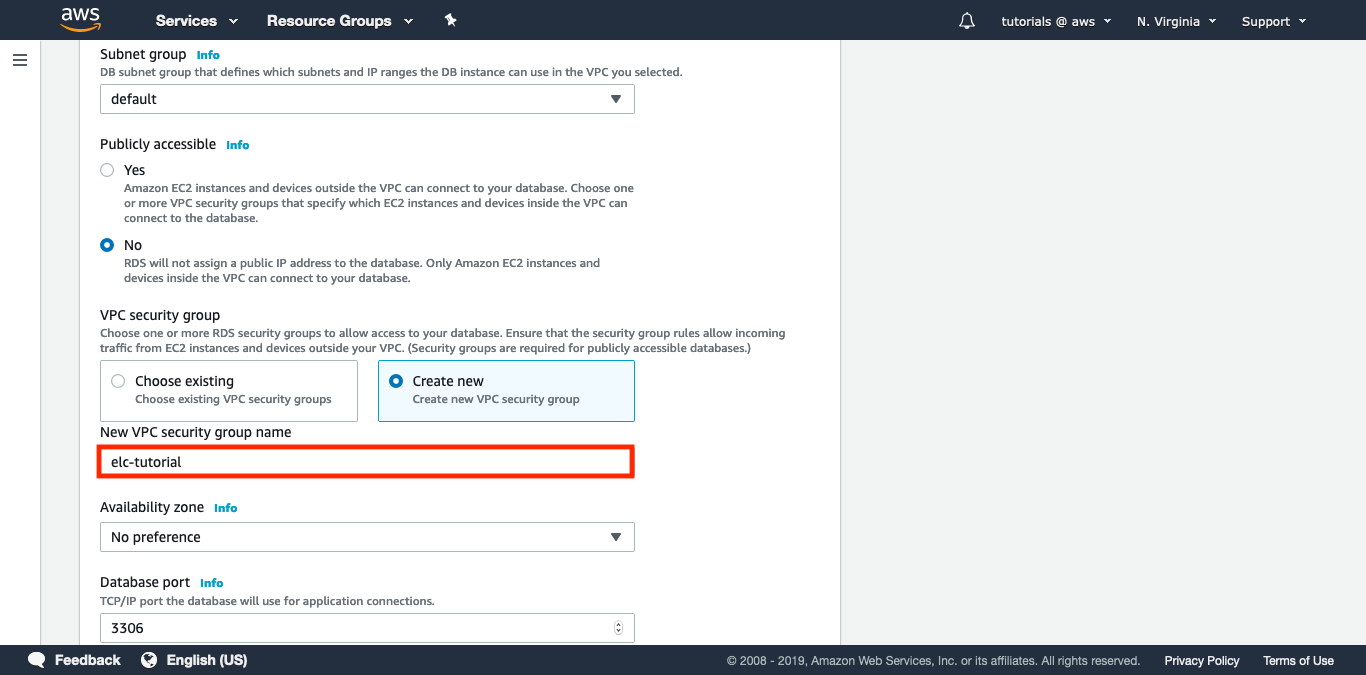Select Create new VPC security group
The height and width of the screenshot is (675, 1366).
point(396,381)
